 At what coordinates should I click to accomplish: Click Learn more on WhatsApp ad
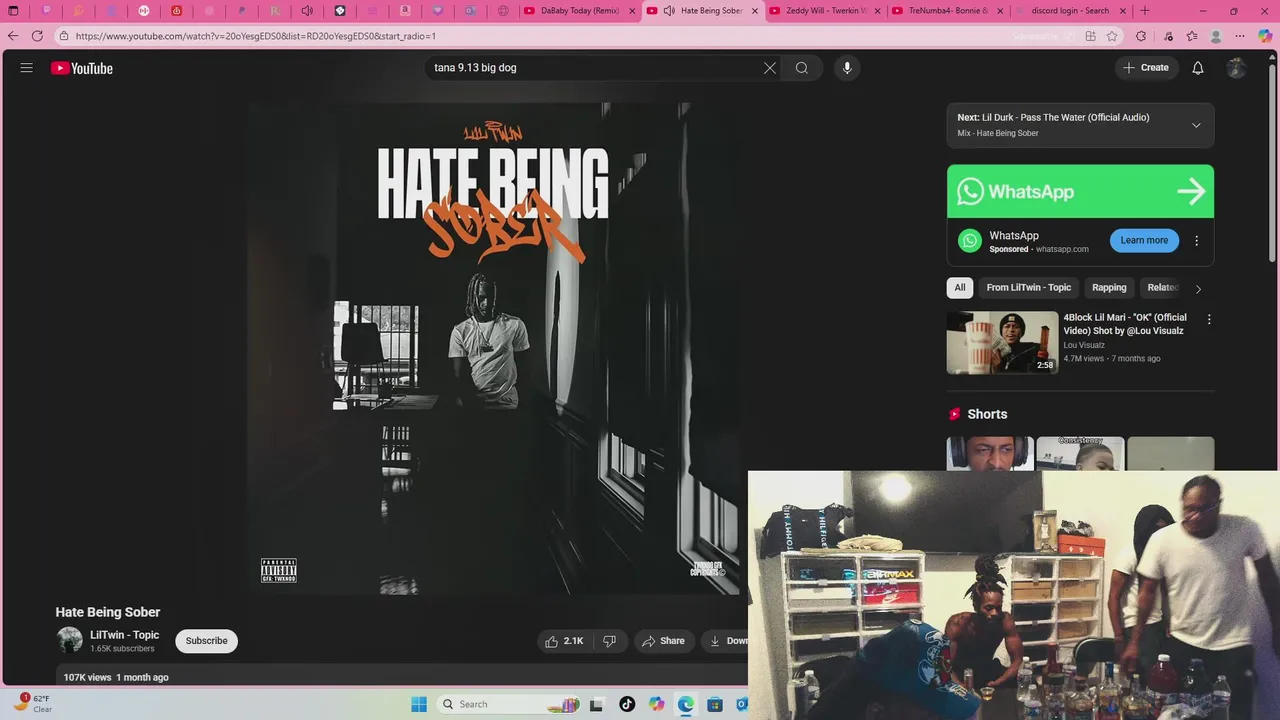(x=1144, y=241)
